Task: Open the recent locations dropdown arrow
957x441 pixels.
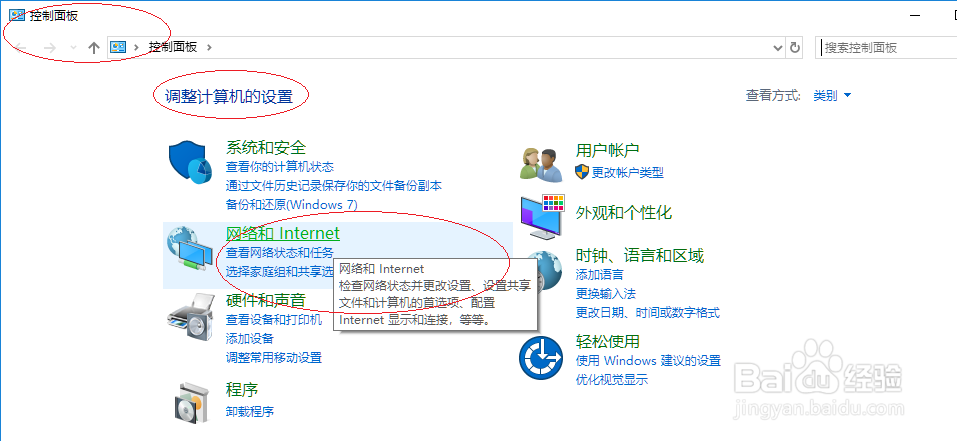Action: click(x=73, y=48)
